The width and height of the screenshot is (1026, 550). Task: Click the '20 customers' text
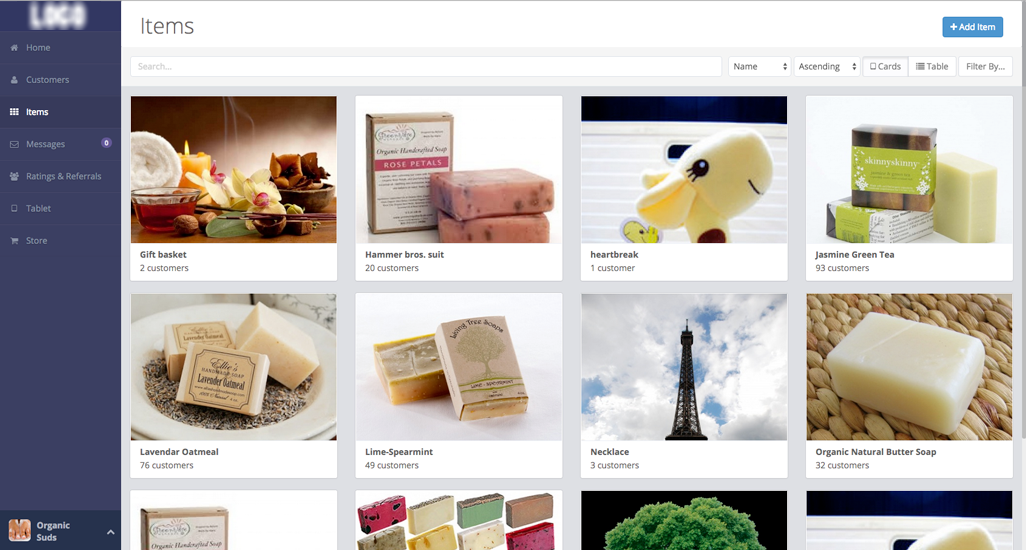(391, 268)
